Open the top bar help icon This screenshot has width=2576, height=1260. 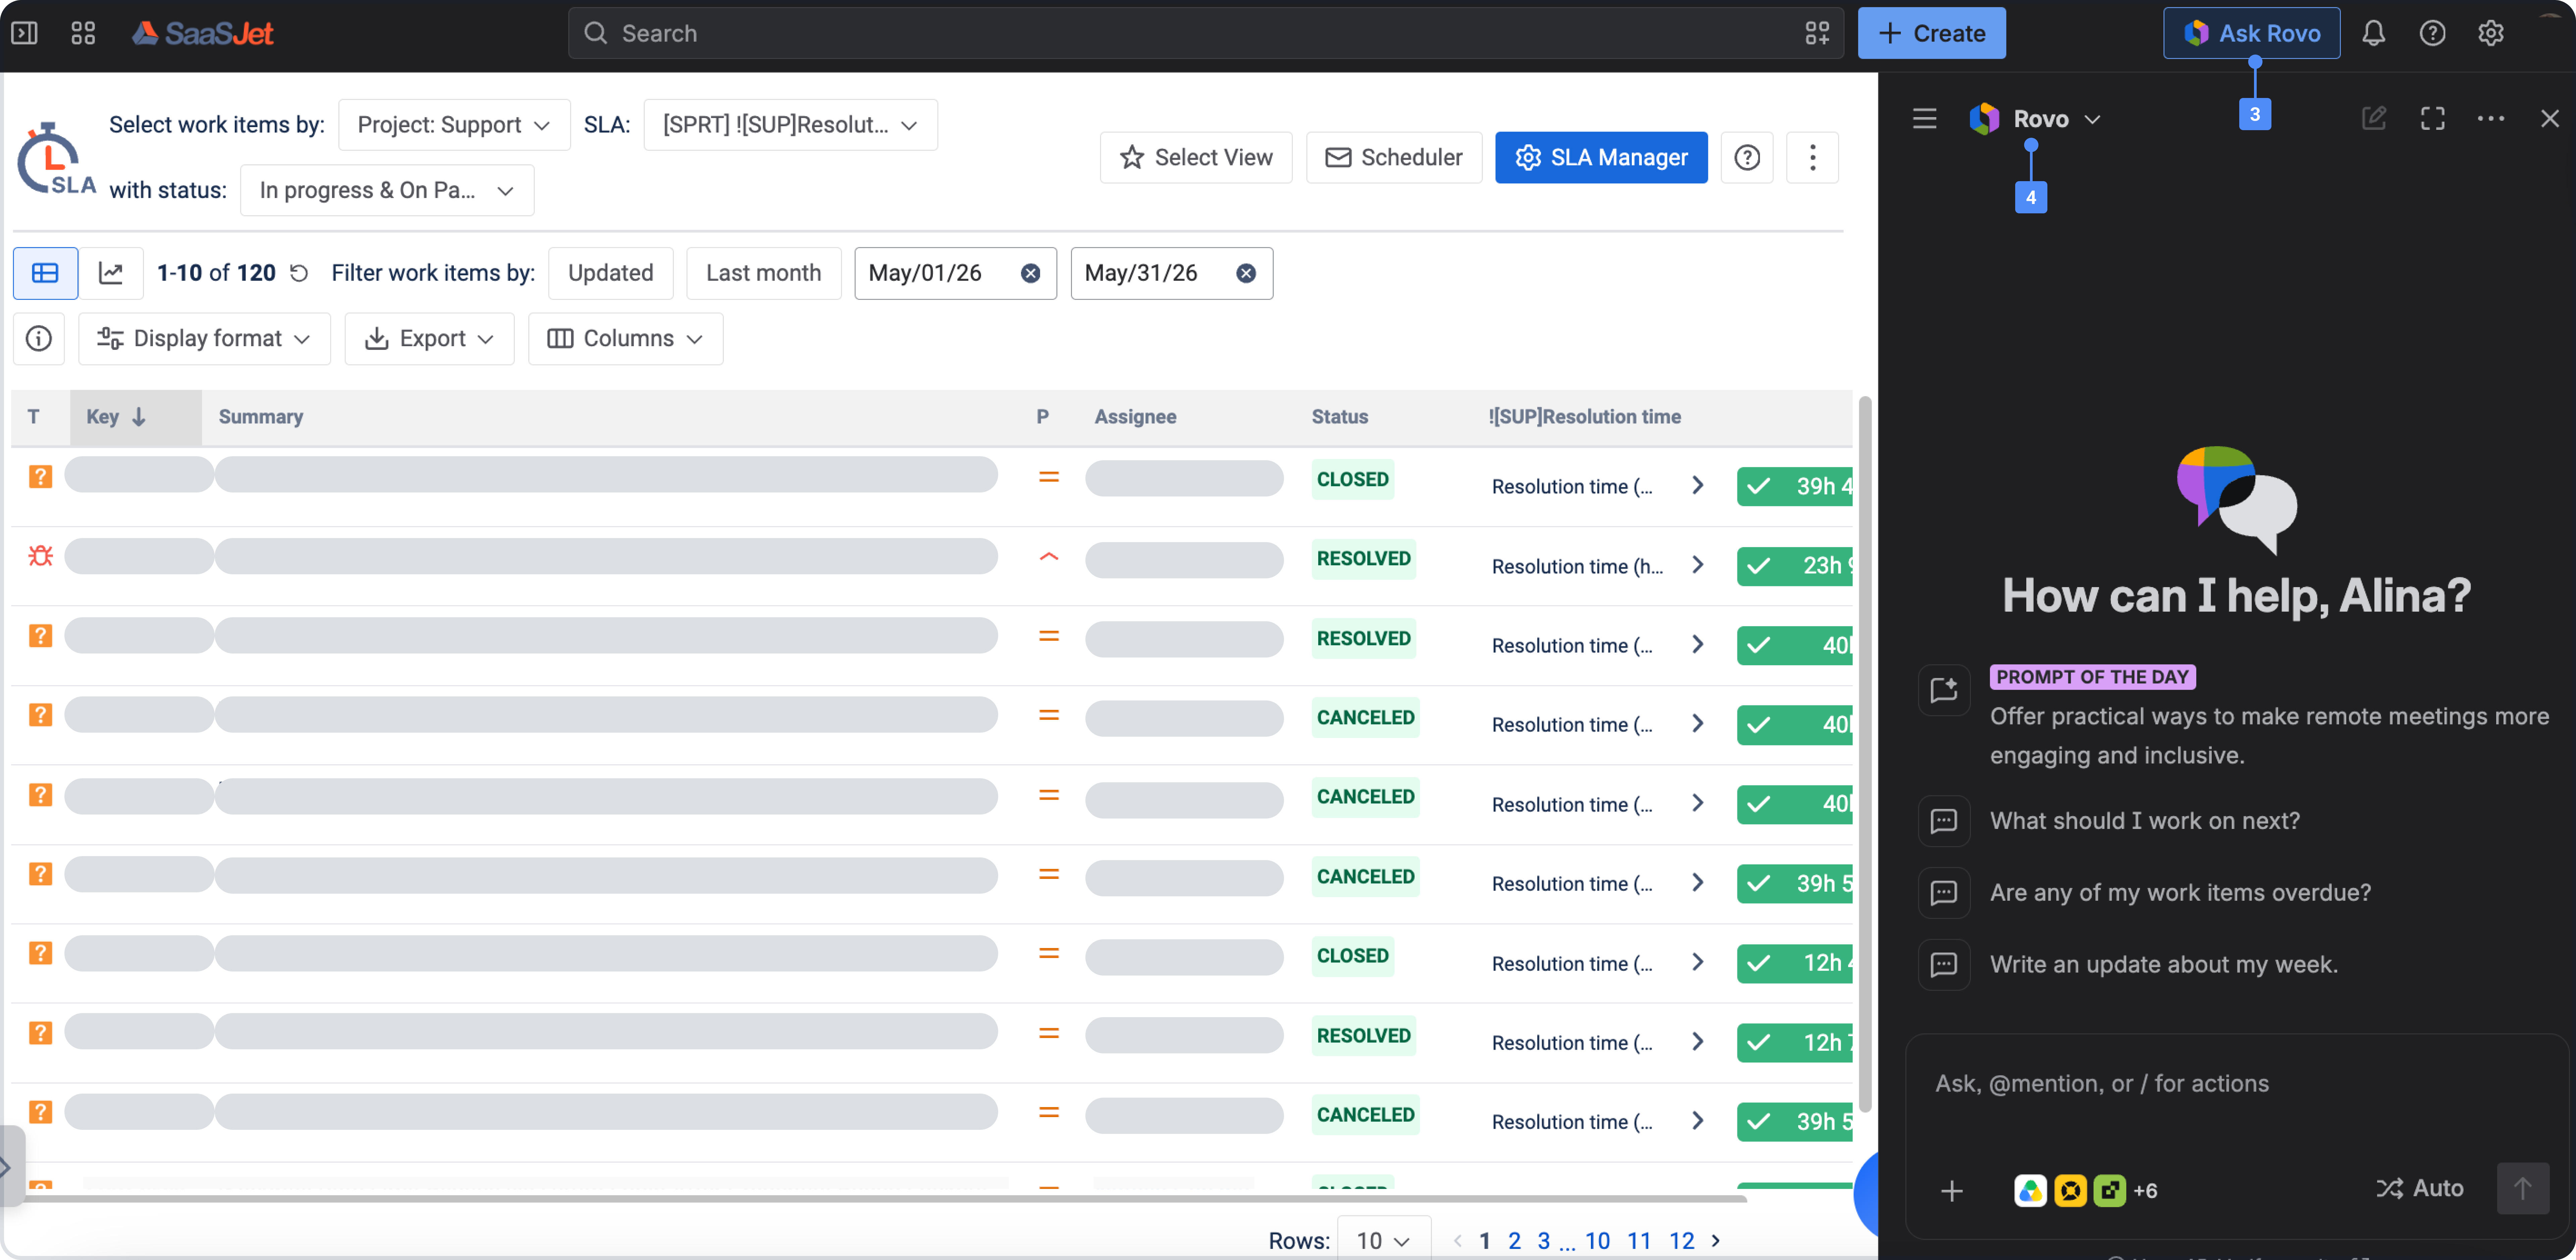point(2432,33)
